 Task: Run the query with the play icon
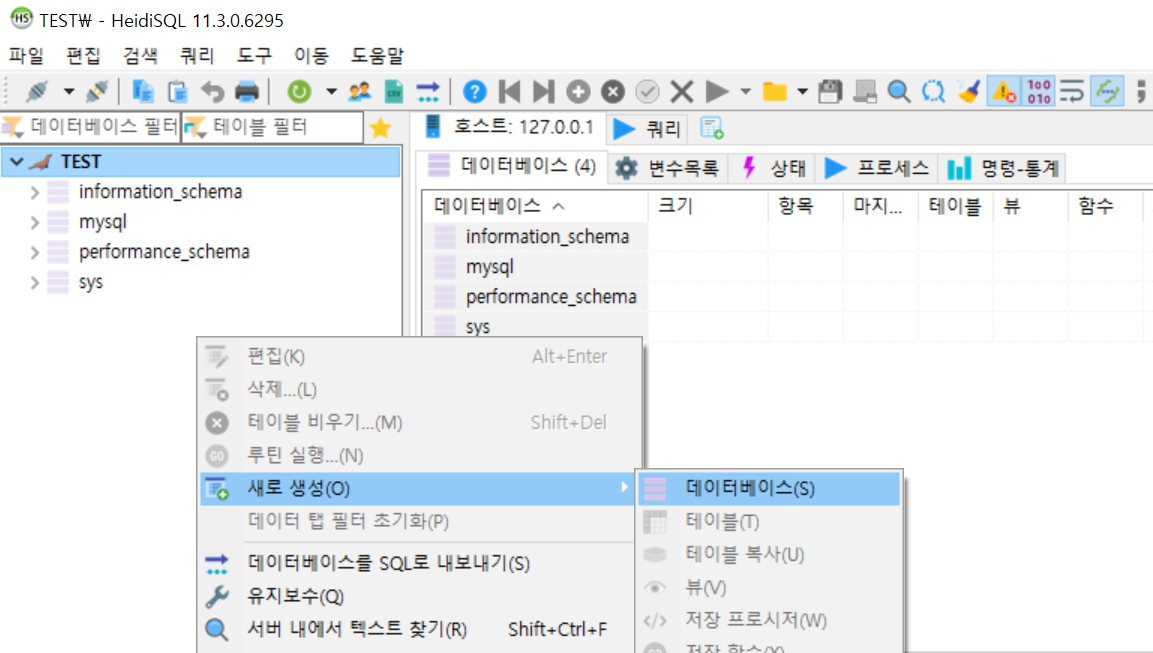pos(716,92)
